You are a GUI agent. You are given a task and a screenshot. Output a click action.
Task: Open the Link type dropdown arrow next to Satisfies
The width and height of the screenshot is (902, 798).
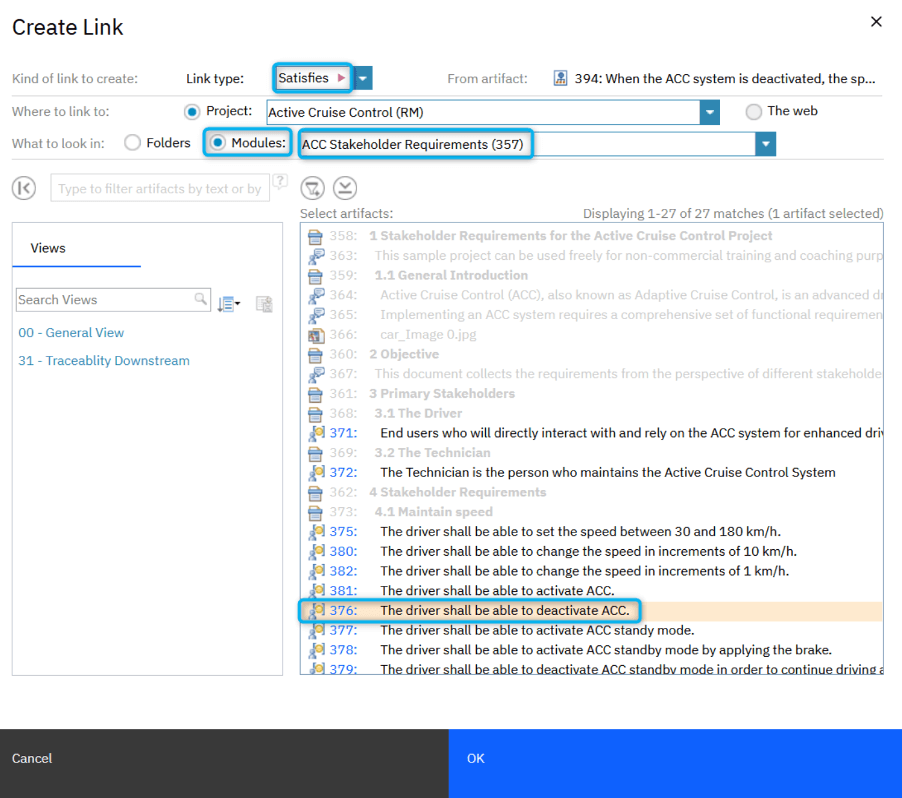pyautogui.click(x=361, y=77)
